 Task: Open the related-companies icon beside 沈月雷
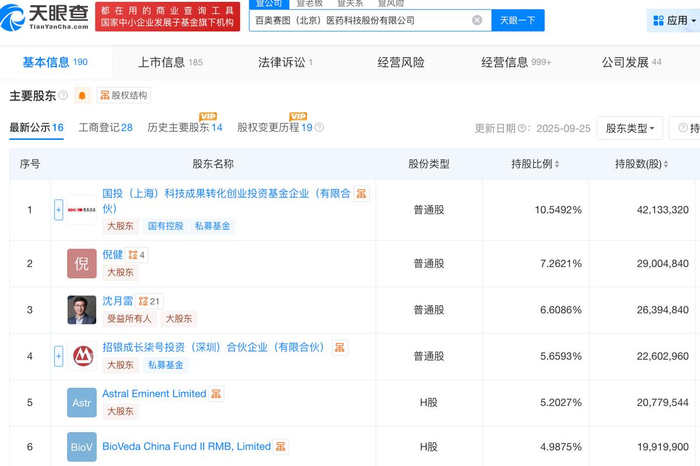point(149,301)
